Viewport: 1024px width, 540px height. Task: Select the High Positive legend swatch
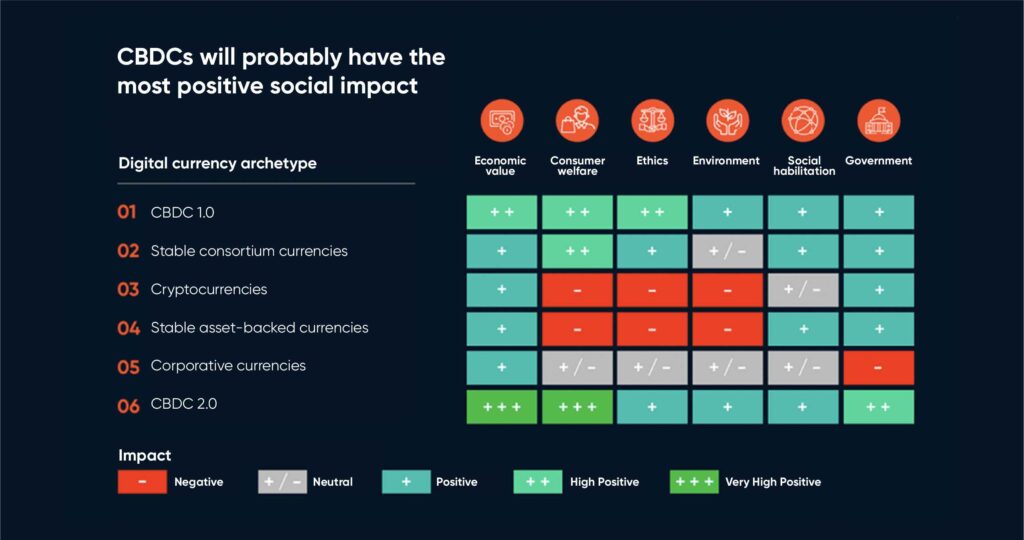click(537, 482)
